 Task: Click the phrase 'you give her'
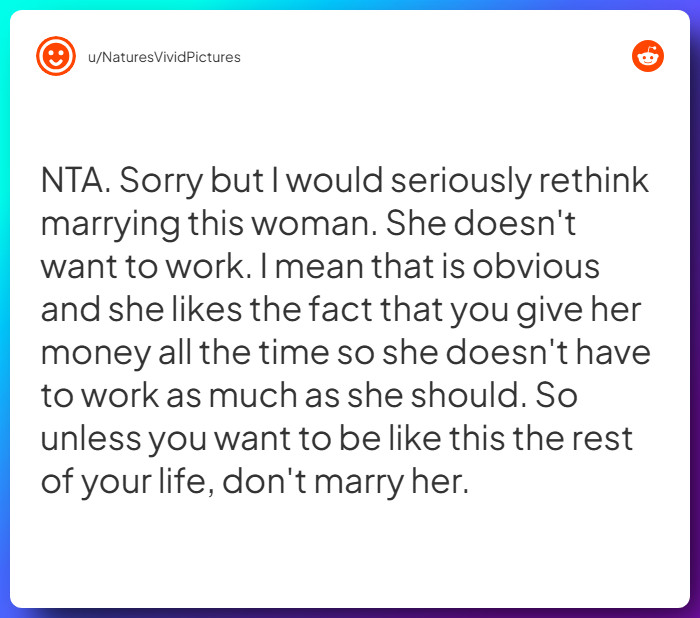(546, 311)
